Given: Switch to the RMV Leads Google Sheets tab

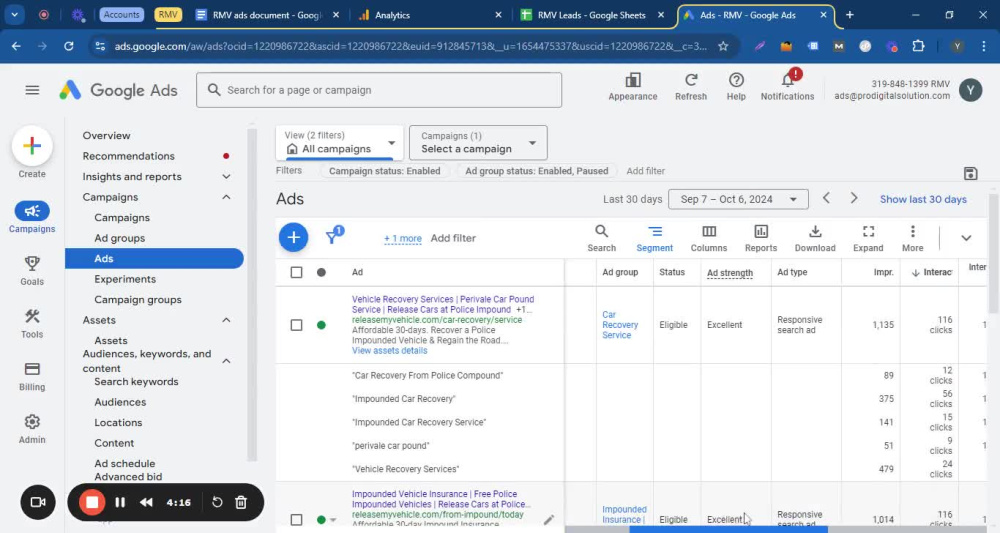Looking at the screenshot, I should pos(591,15).
